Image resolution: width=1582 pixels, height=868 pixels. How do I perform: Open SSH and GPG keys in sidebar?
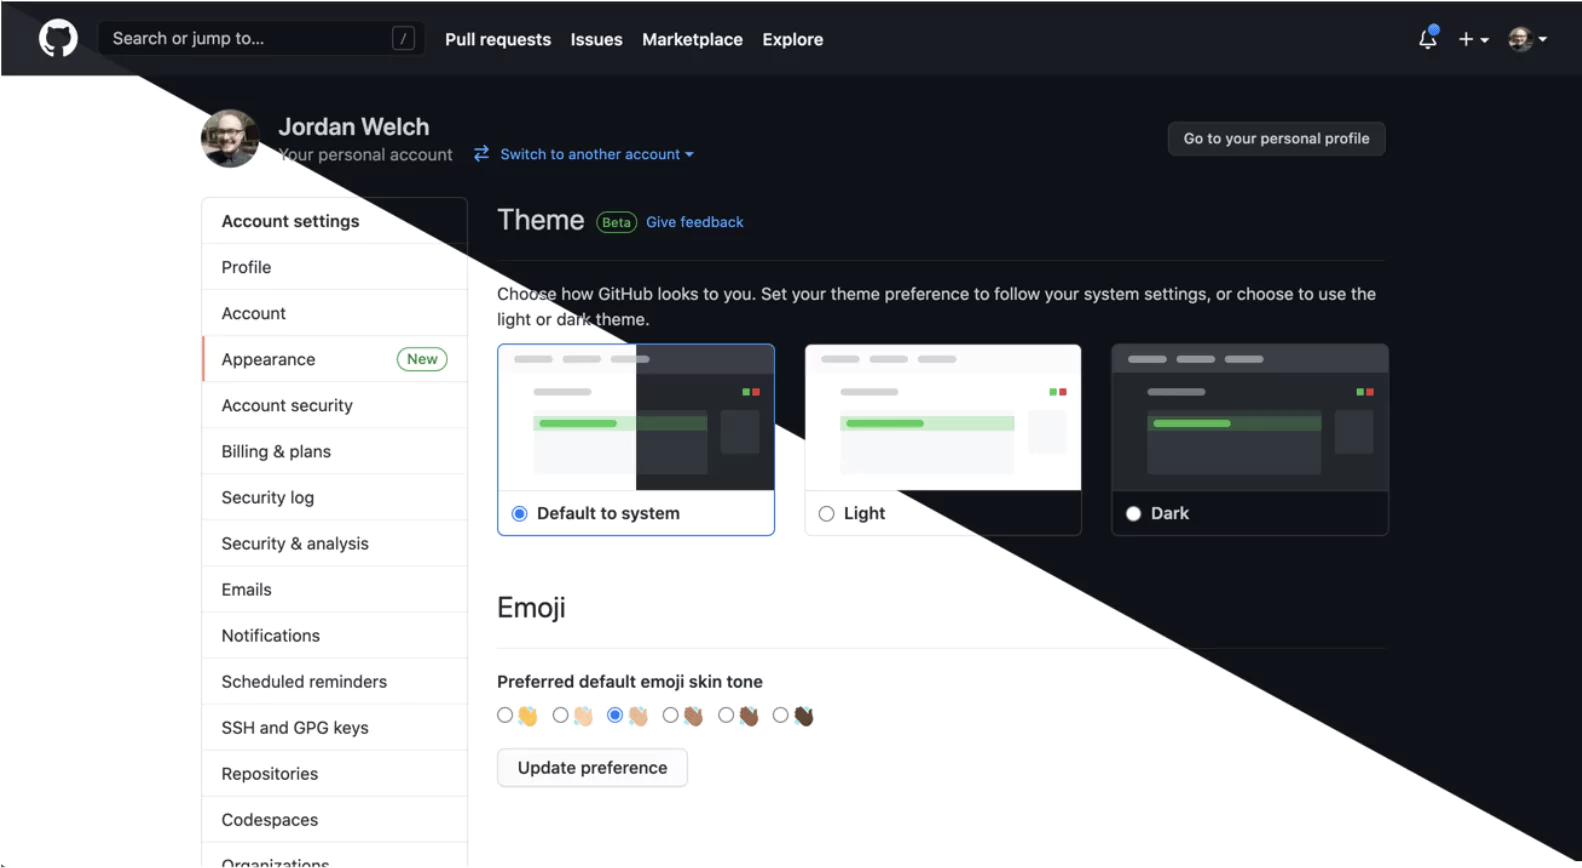[334, 727]
